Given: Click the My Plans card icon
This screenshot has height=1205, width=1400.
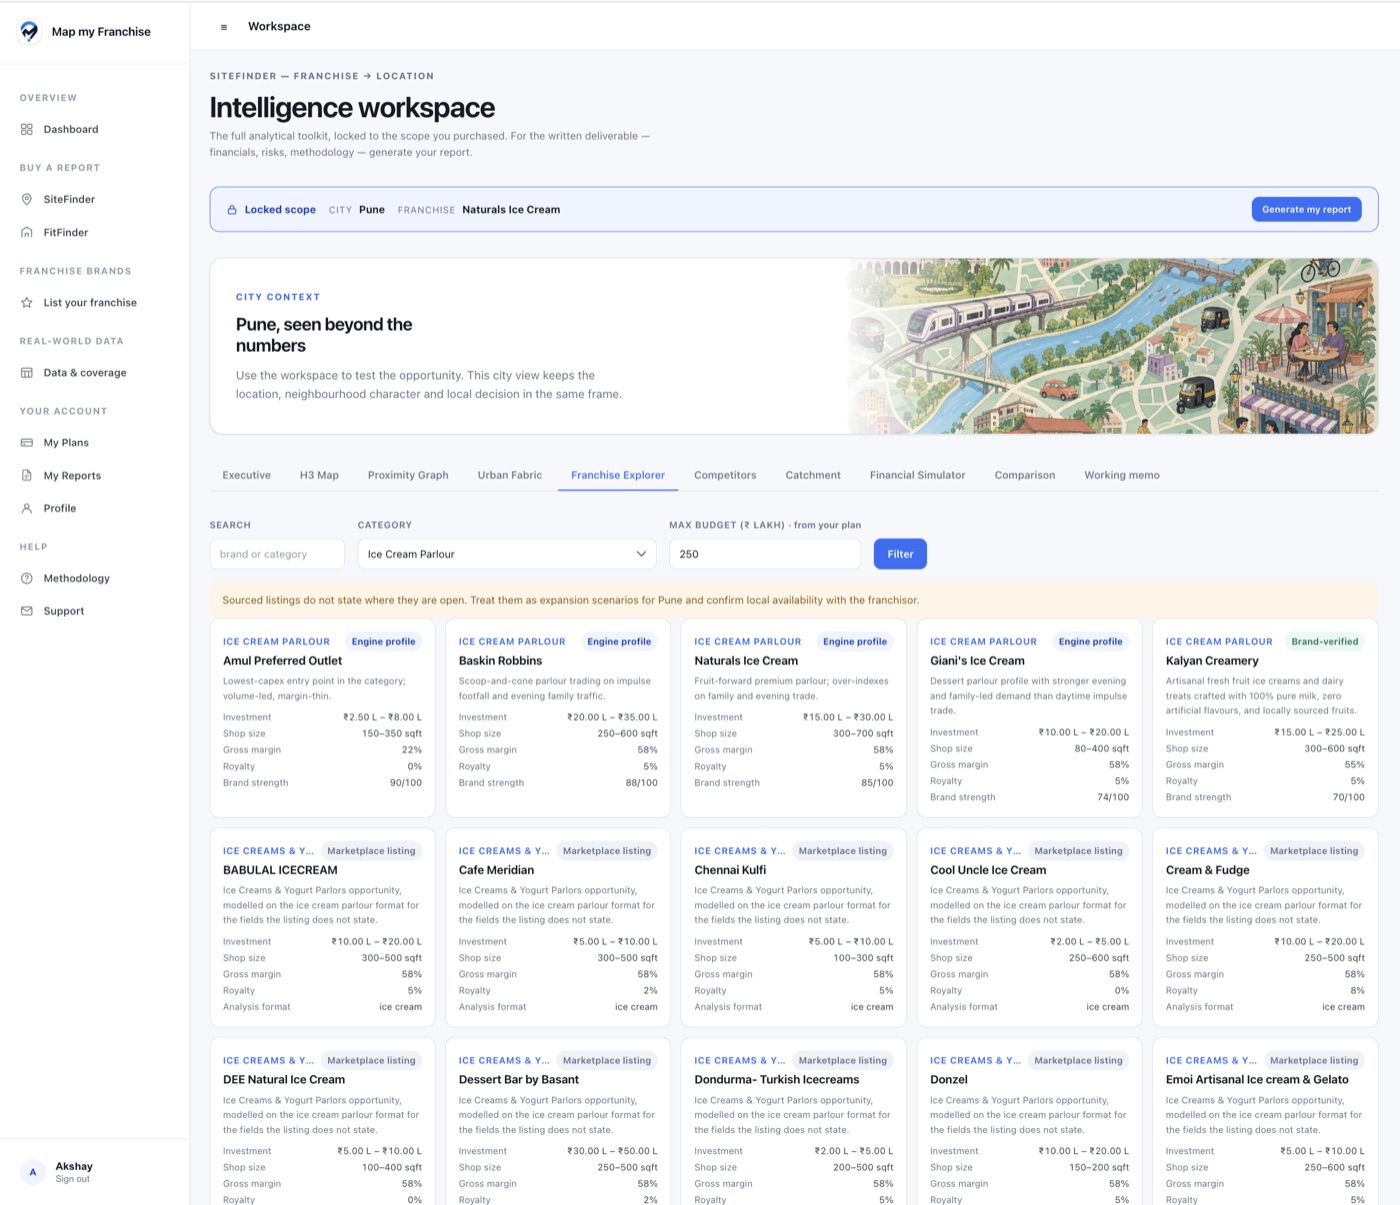Looking at the screenshot, I should click(27, 443).
